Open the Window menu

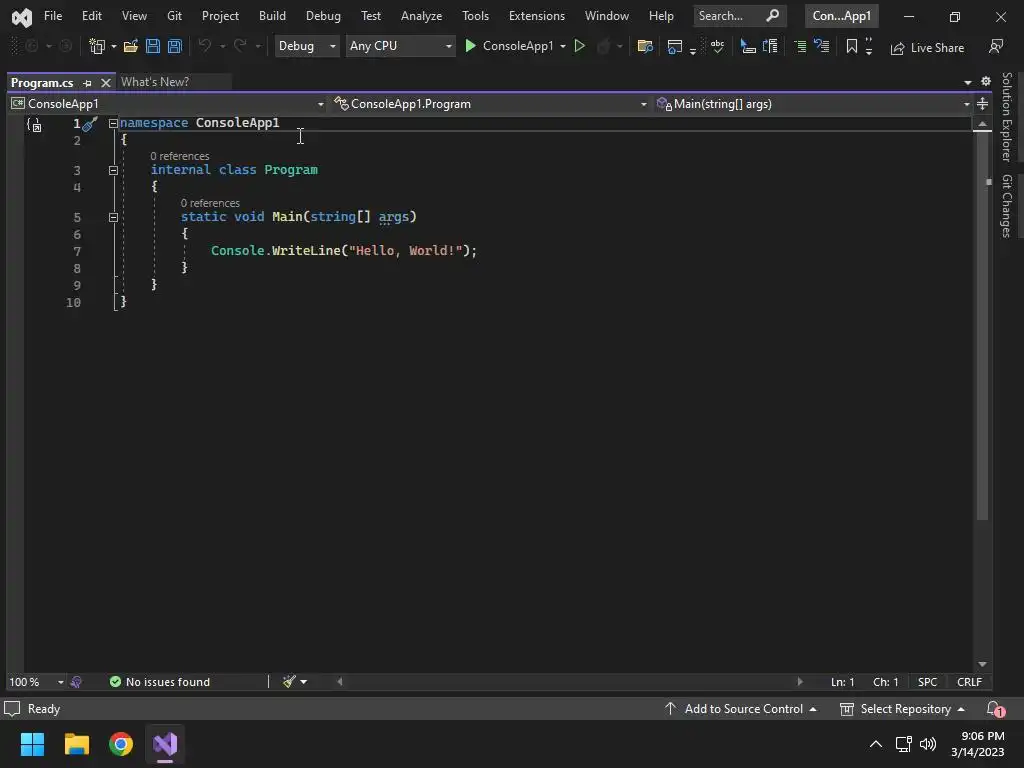tap(607, 16)
